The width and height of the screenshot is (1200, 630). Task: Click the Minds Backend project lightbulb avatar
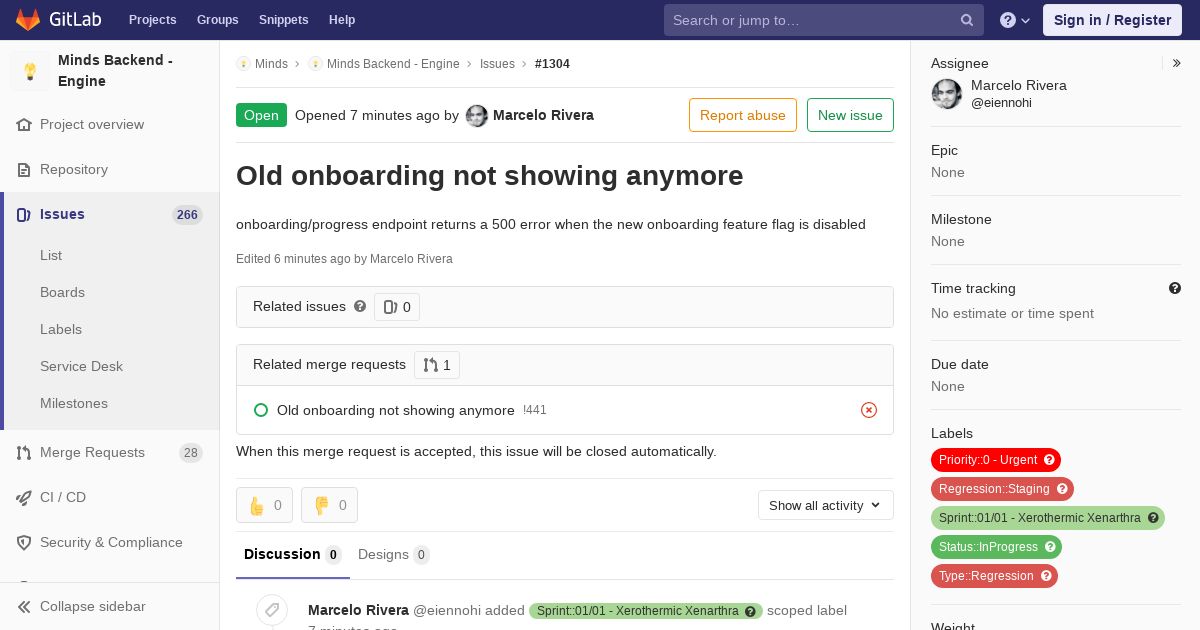[30, 71]
